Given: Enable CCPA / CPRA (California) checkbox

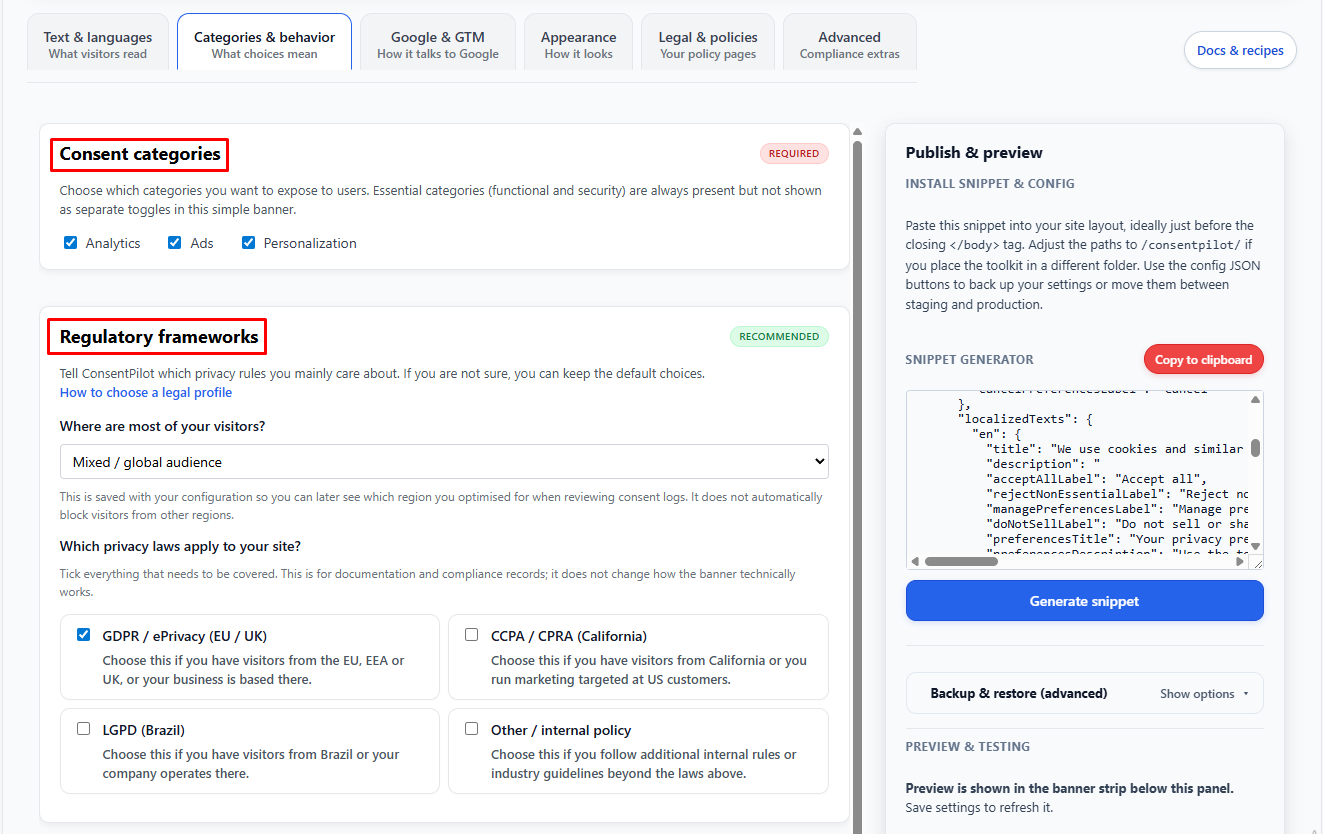Looking at the screenshot, I should pyautogui.click(x=472, y=635).
